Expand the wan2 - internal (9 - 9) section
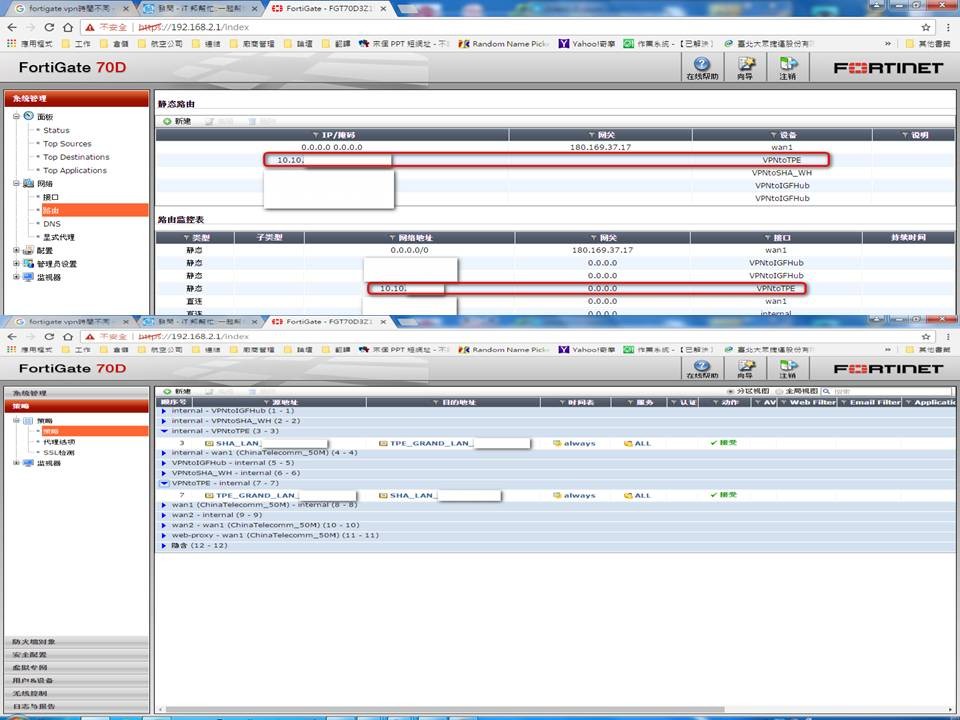This screenshot has width=960, height=720. (163, 515)
